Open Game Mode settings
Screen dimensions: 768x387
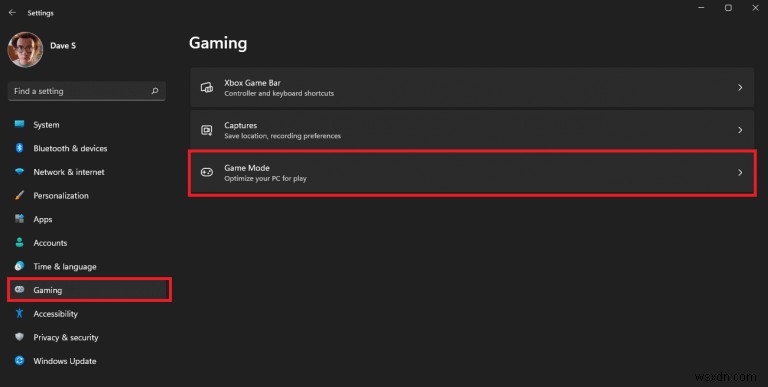[472, 172]
